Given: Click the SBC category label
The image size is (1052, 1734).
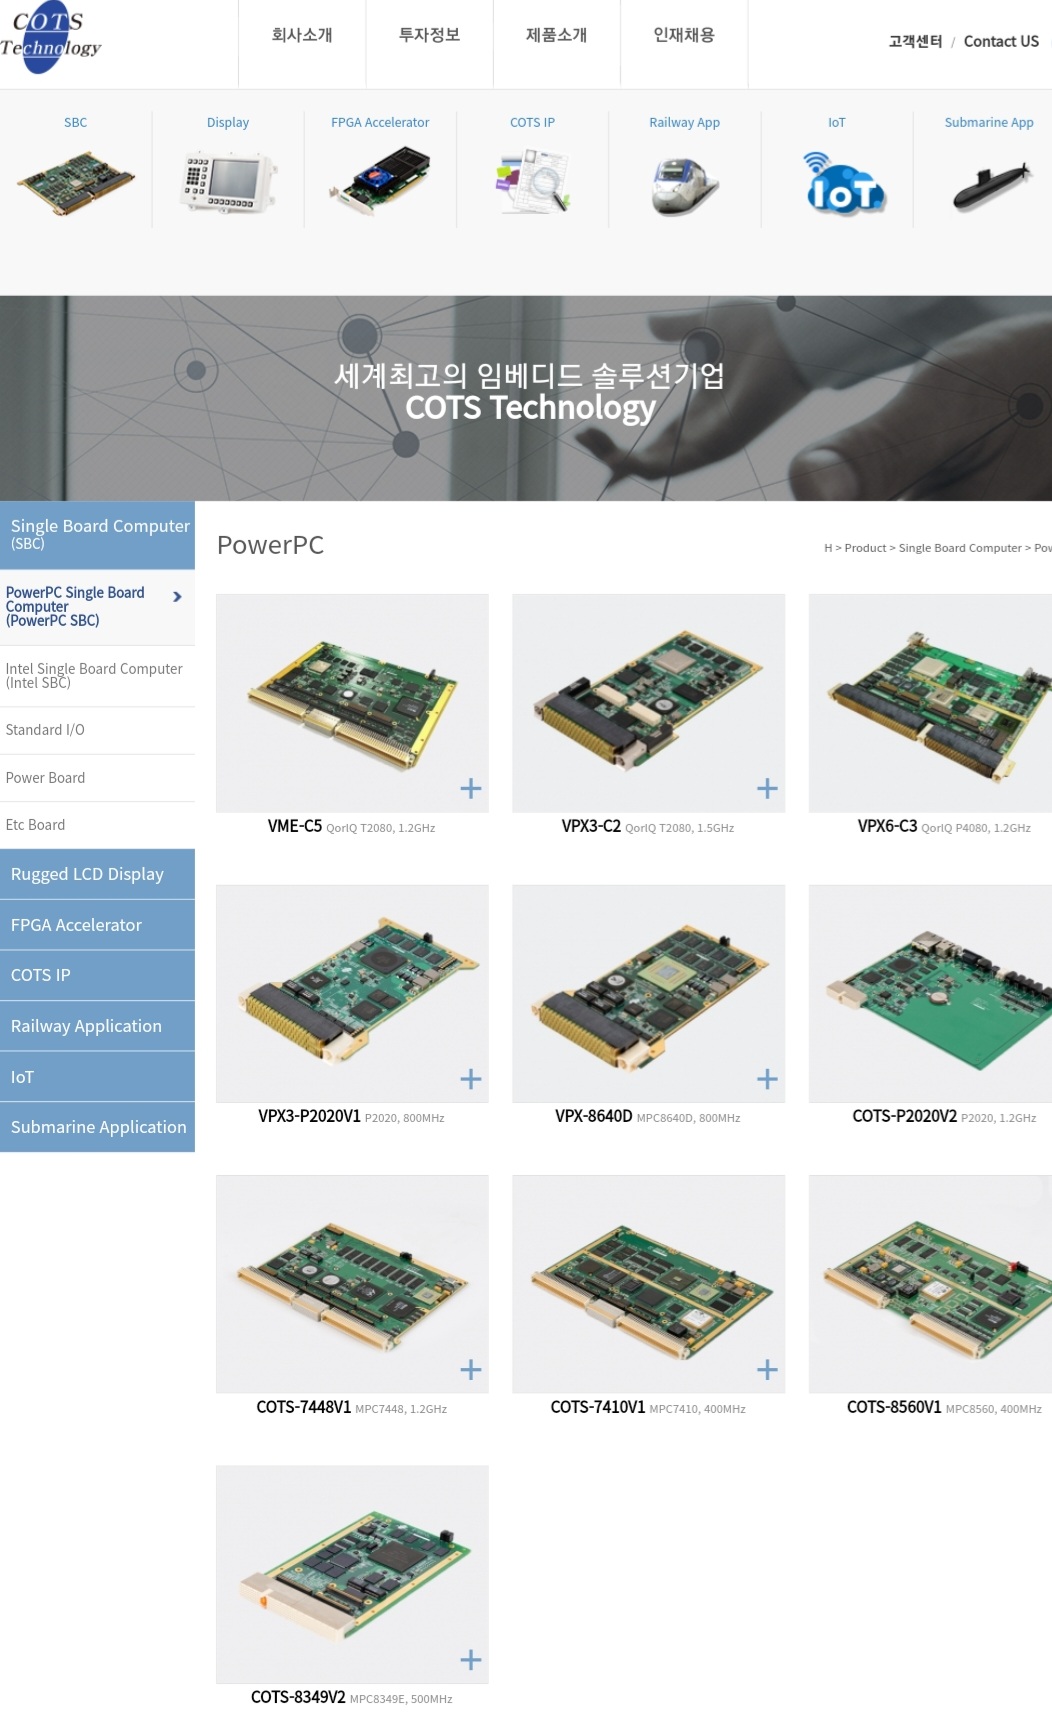Looking at the screenshot, I should (76, 122).
